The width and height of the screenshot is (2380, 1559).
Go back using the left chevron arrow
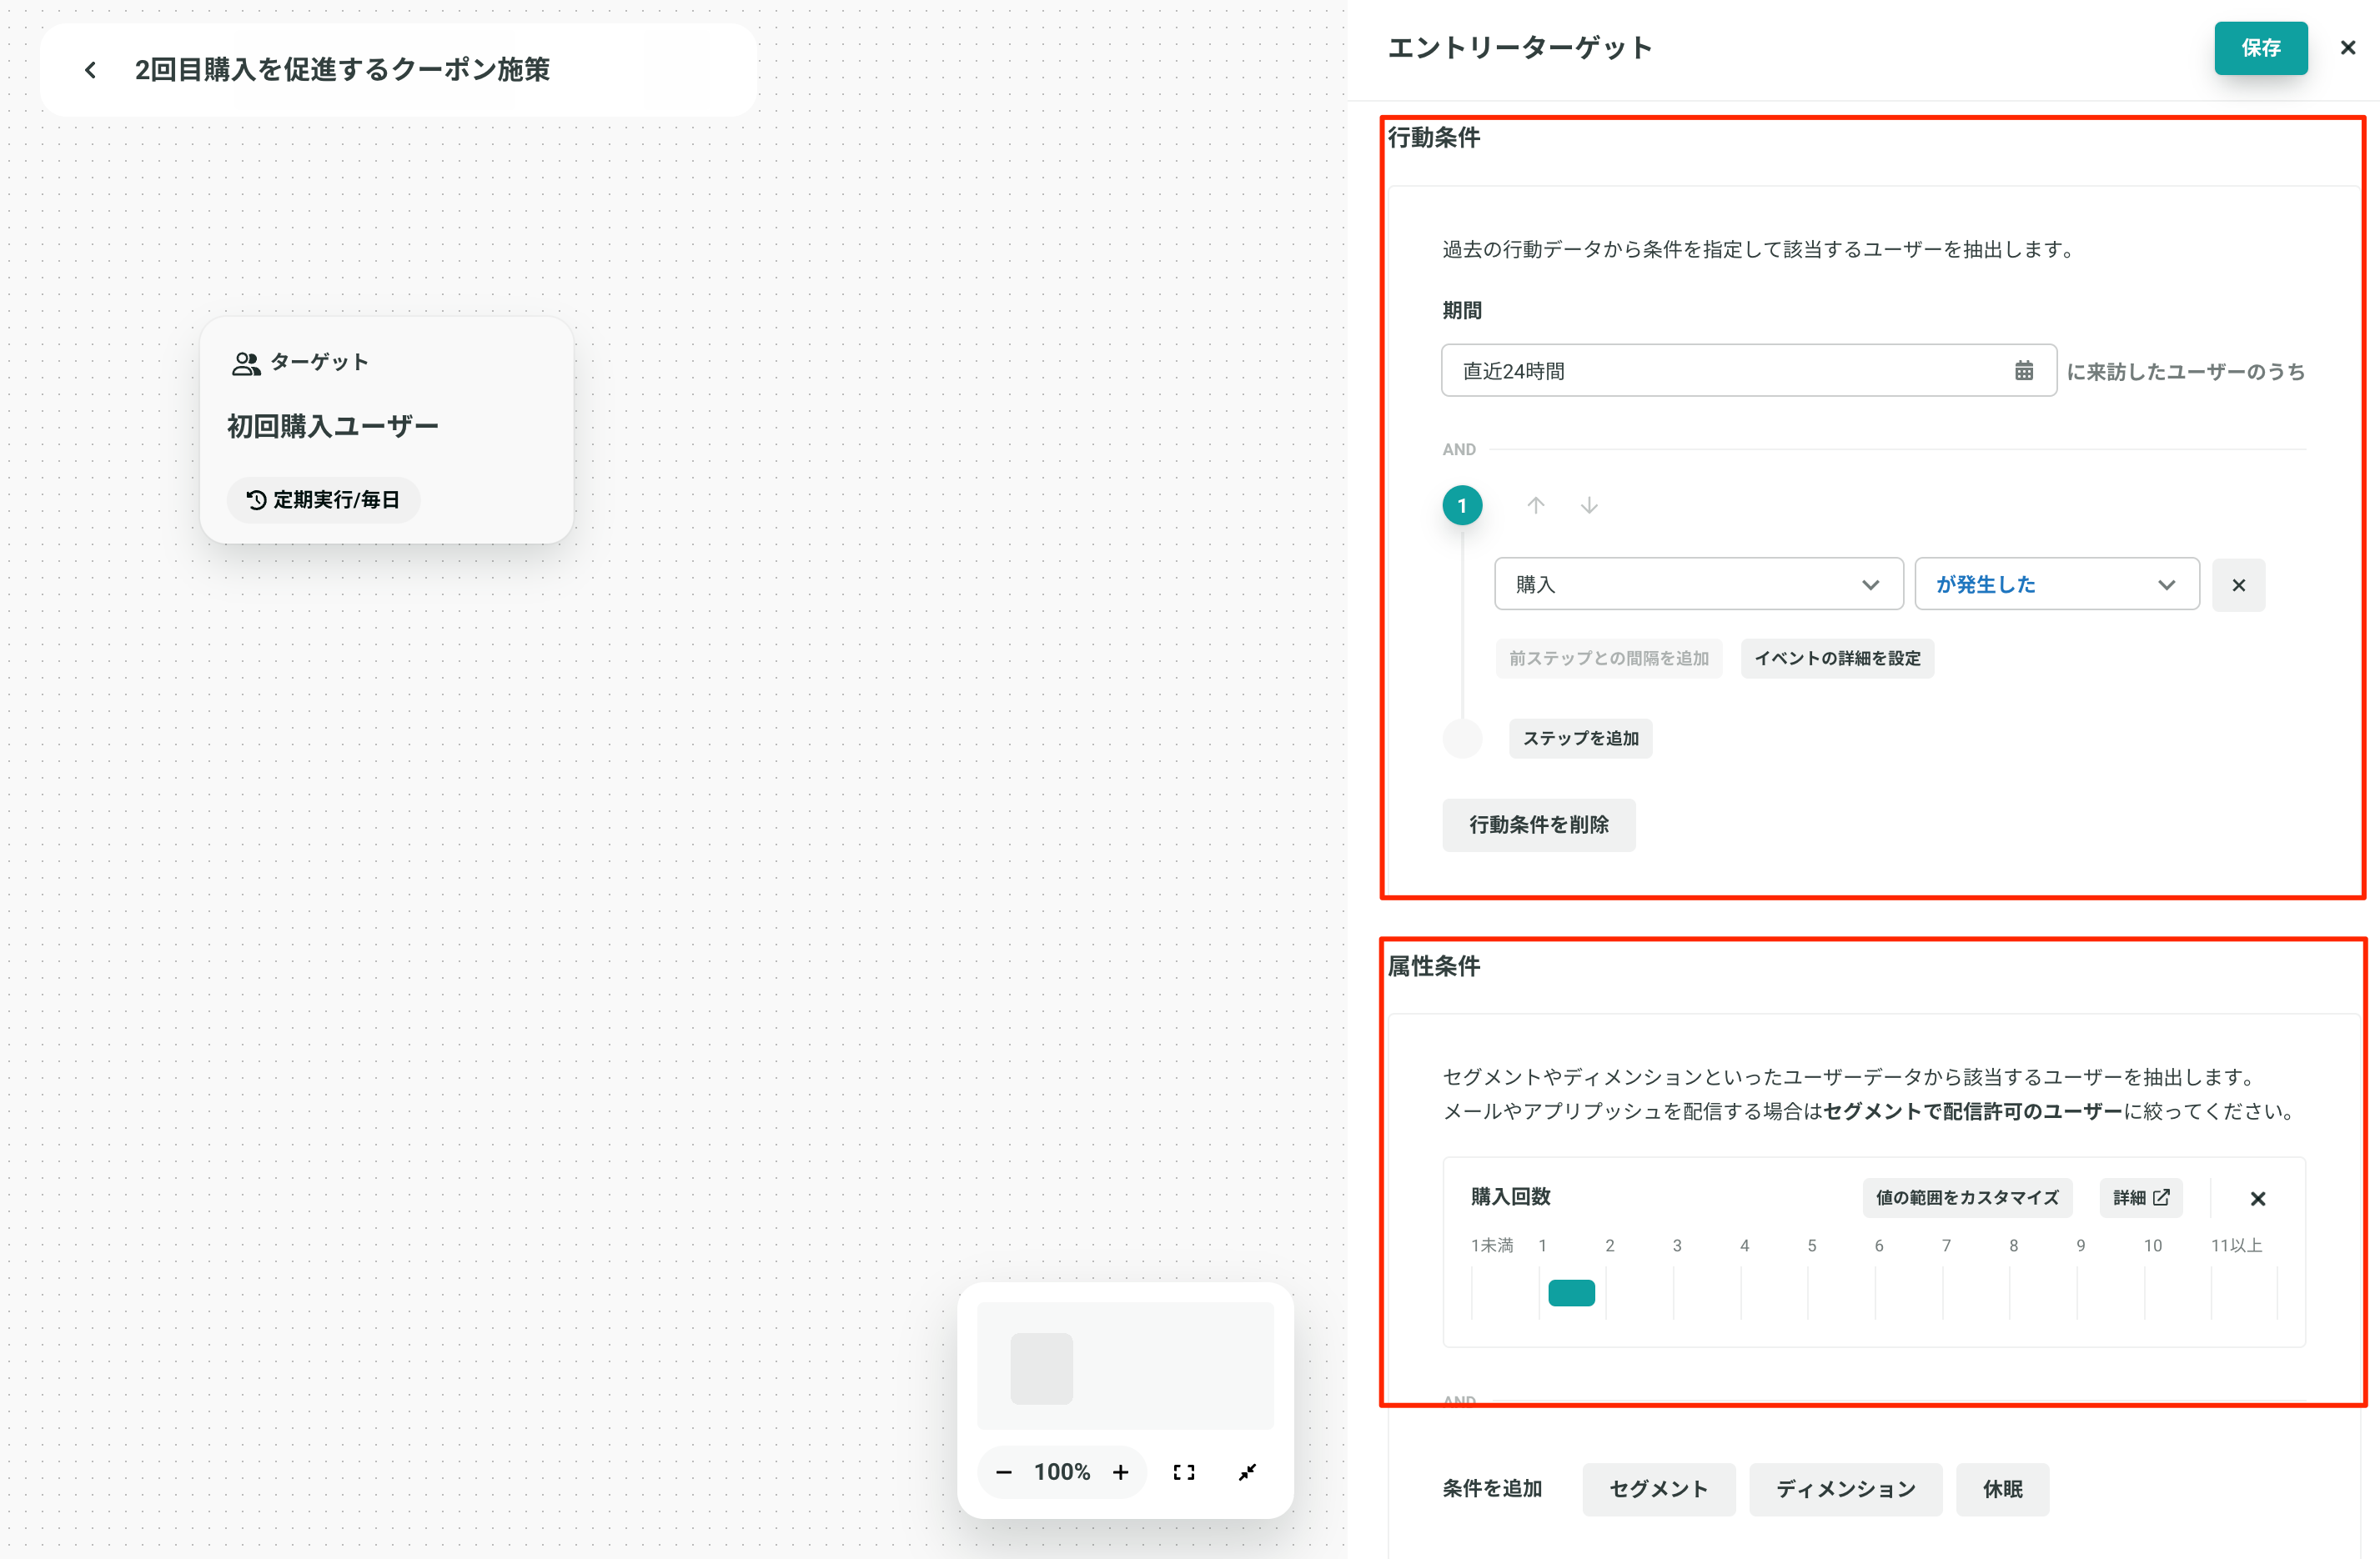click(90, 70)
